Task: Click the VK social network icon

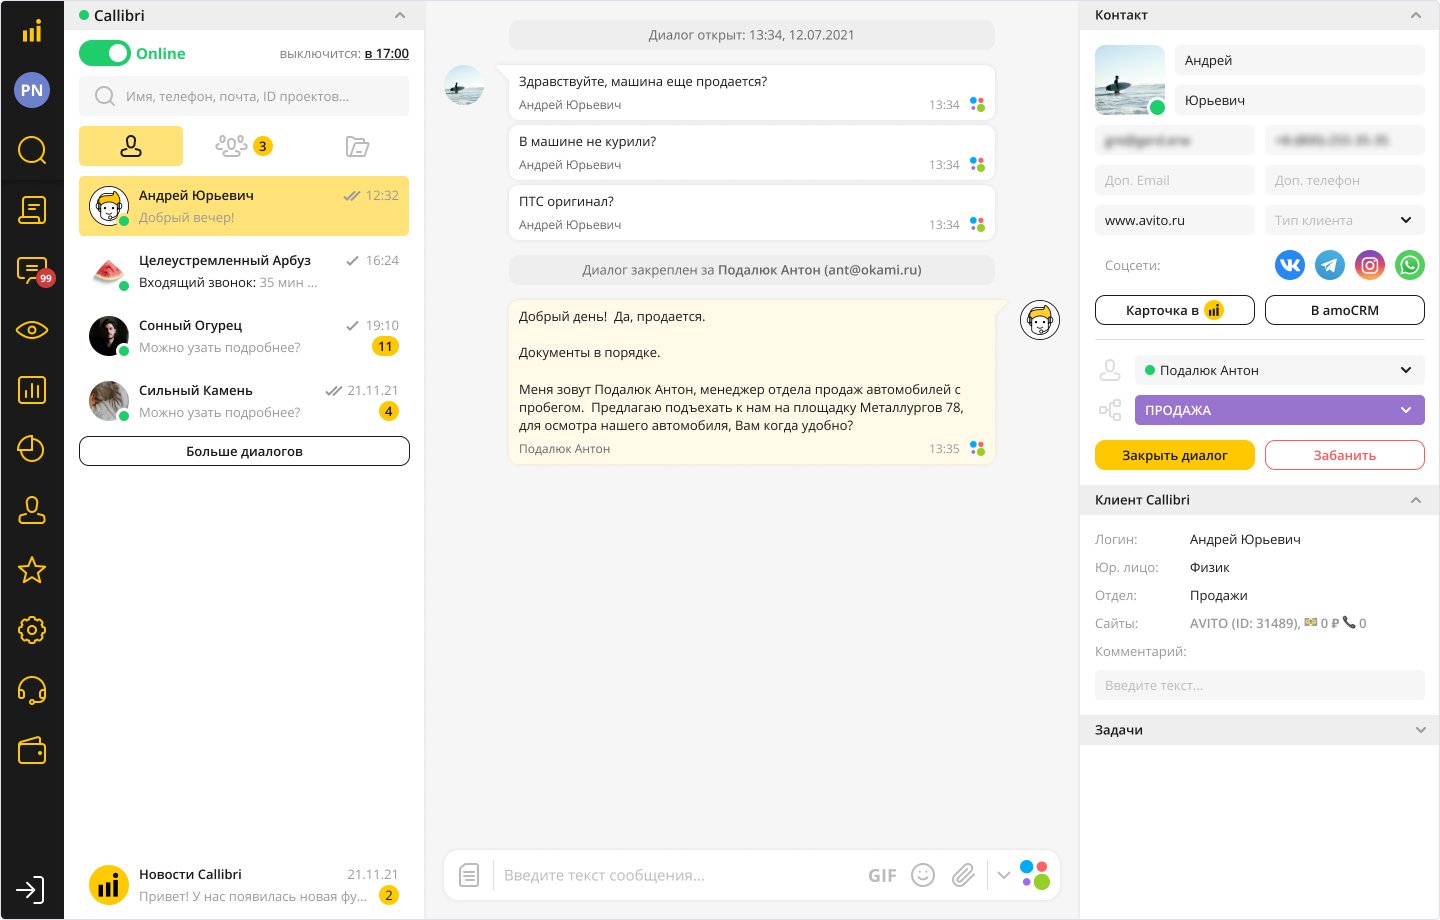Action: point(1289,265)
